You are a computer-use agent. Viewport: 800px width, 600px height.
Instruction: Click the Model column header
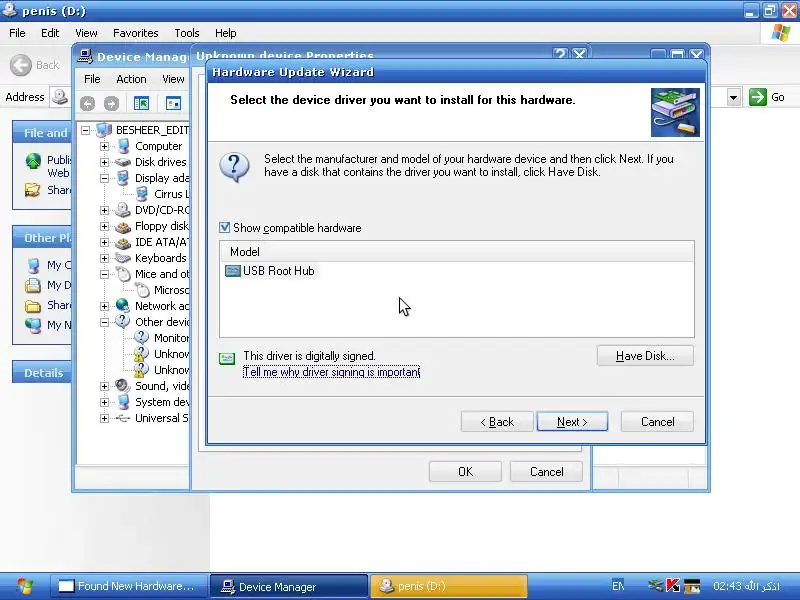(x=457, y=252)
